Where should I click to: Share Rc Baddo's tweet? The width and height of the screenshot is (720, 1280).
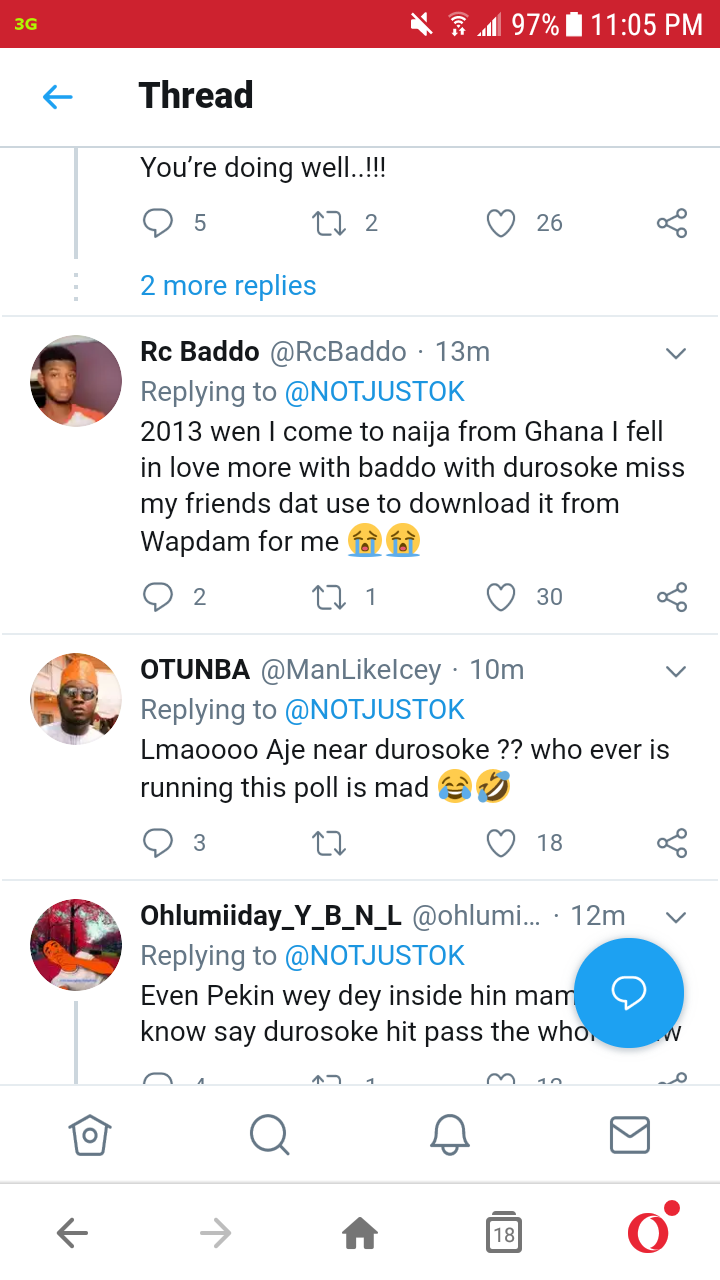pyautogui.click(x=672, y=597)
